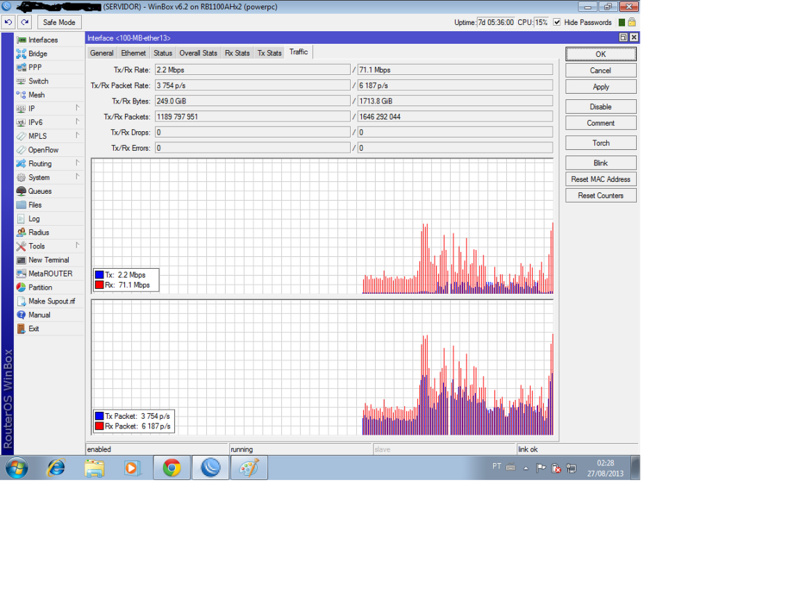Open the Interfaces menu icon
The height and width of the screenshot is (600, 800).
(21, 40)
